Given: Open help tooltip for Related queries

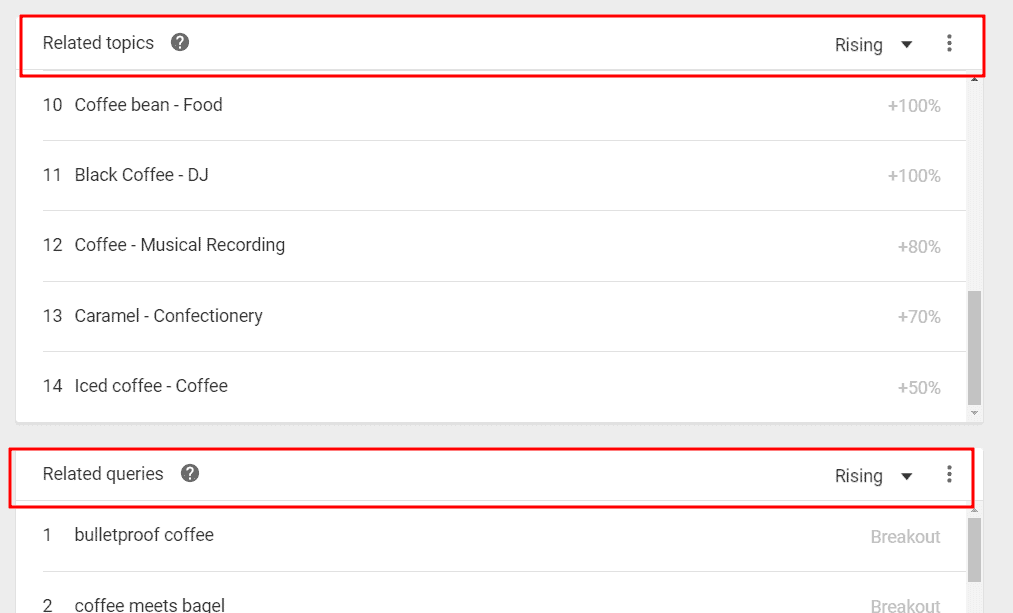Looking at the screenshot, I should pyautogui.click(x=189, y=473).
